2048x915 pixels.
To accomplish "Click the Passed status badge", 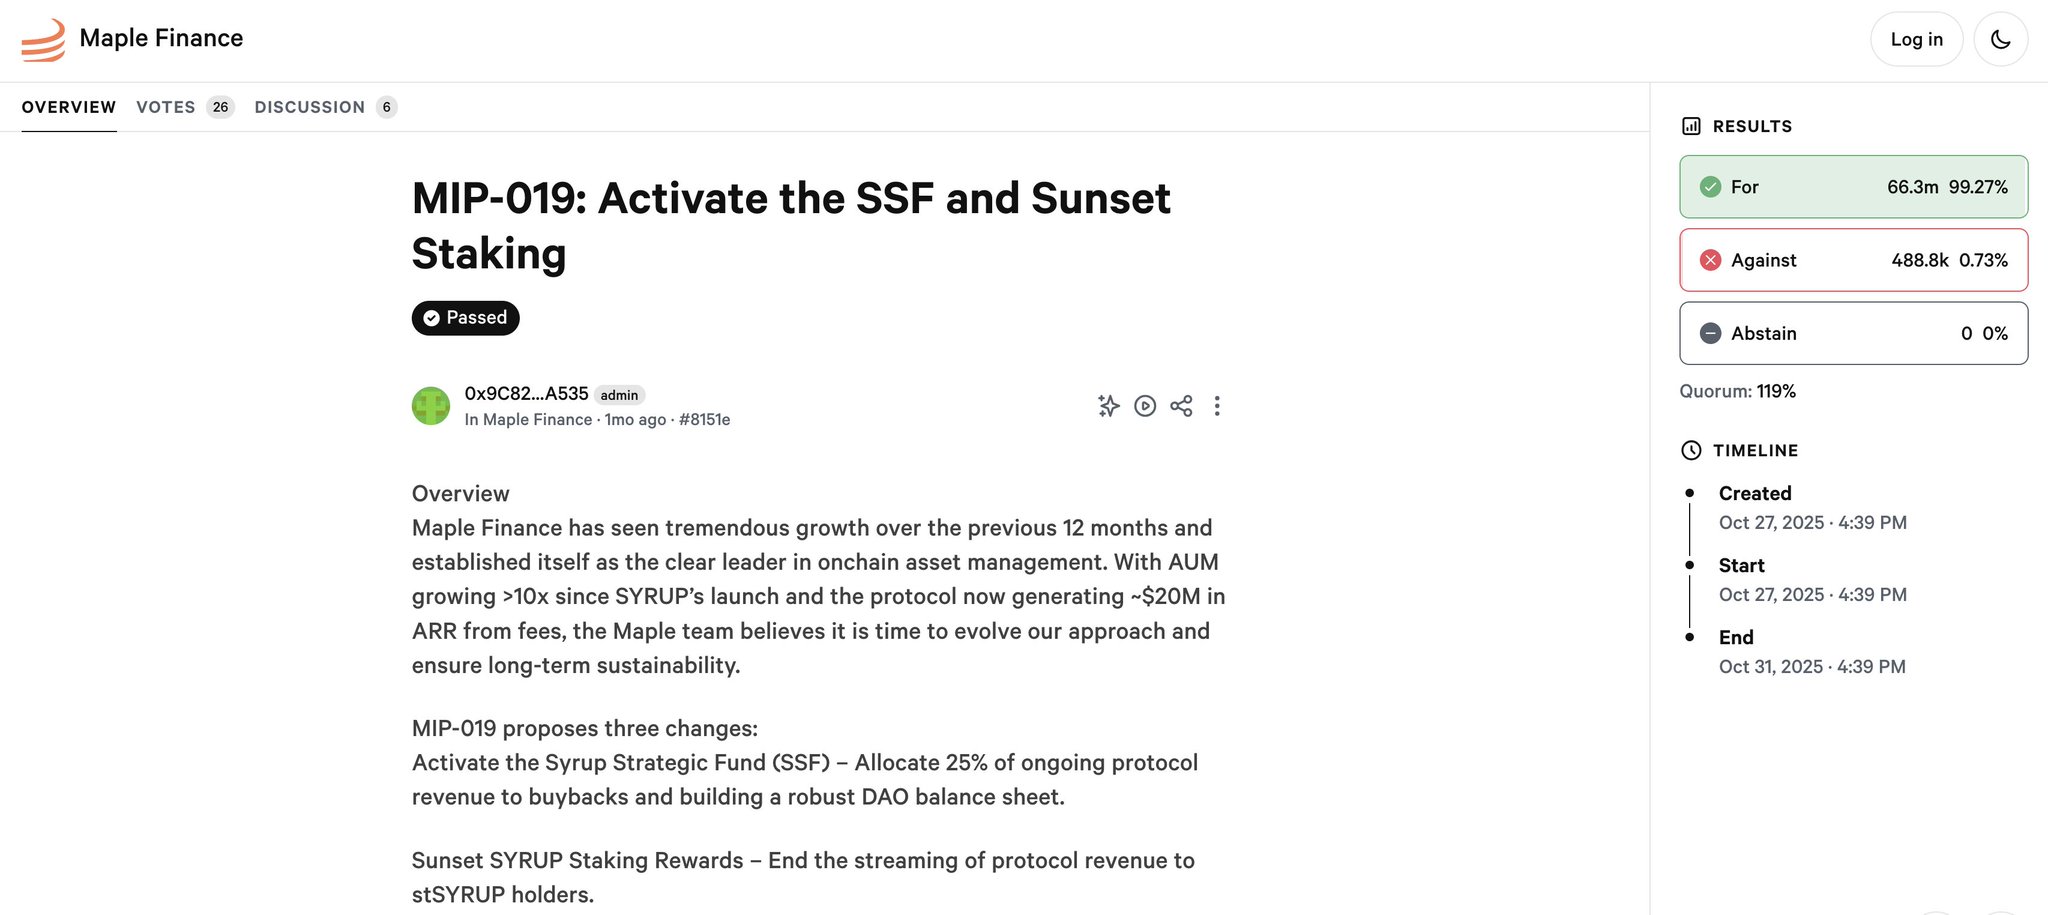I will pos(465,318).
